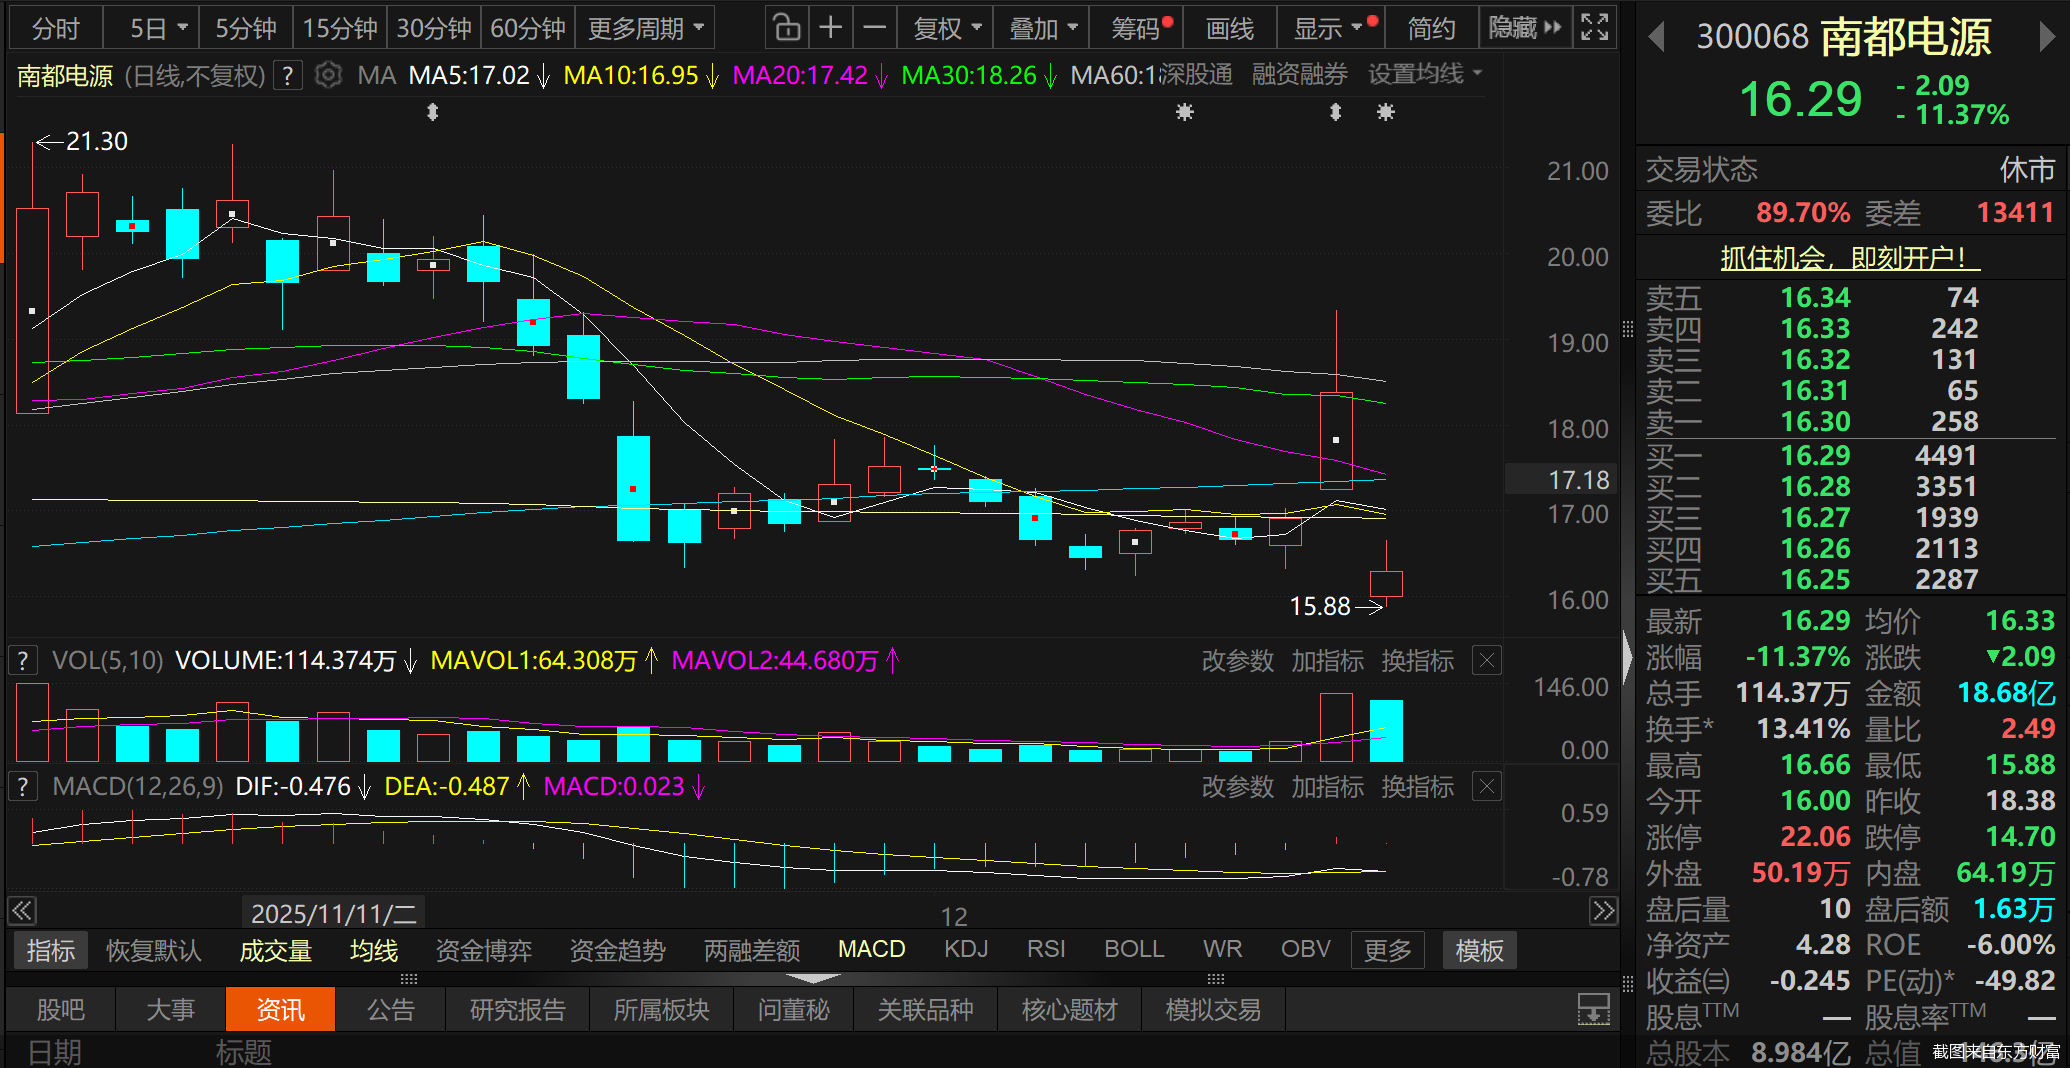Open the 更多周期 period dropdown
This screenshot has width=2070, height=1068.
tap(645, 27)
